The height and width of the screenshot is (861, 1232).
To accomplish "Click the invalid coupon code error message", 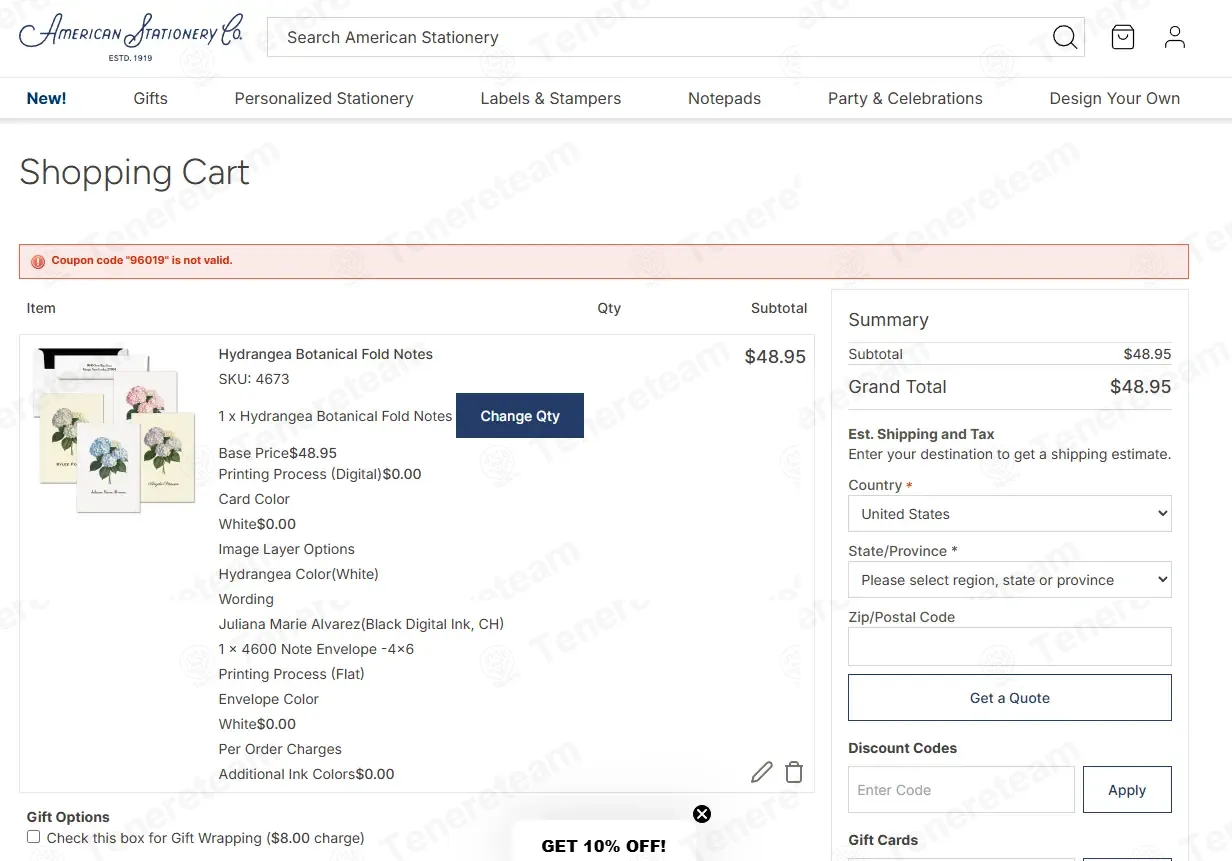I will click(142, 261).
